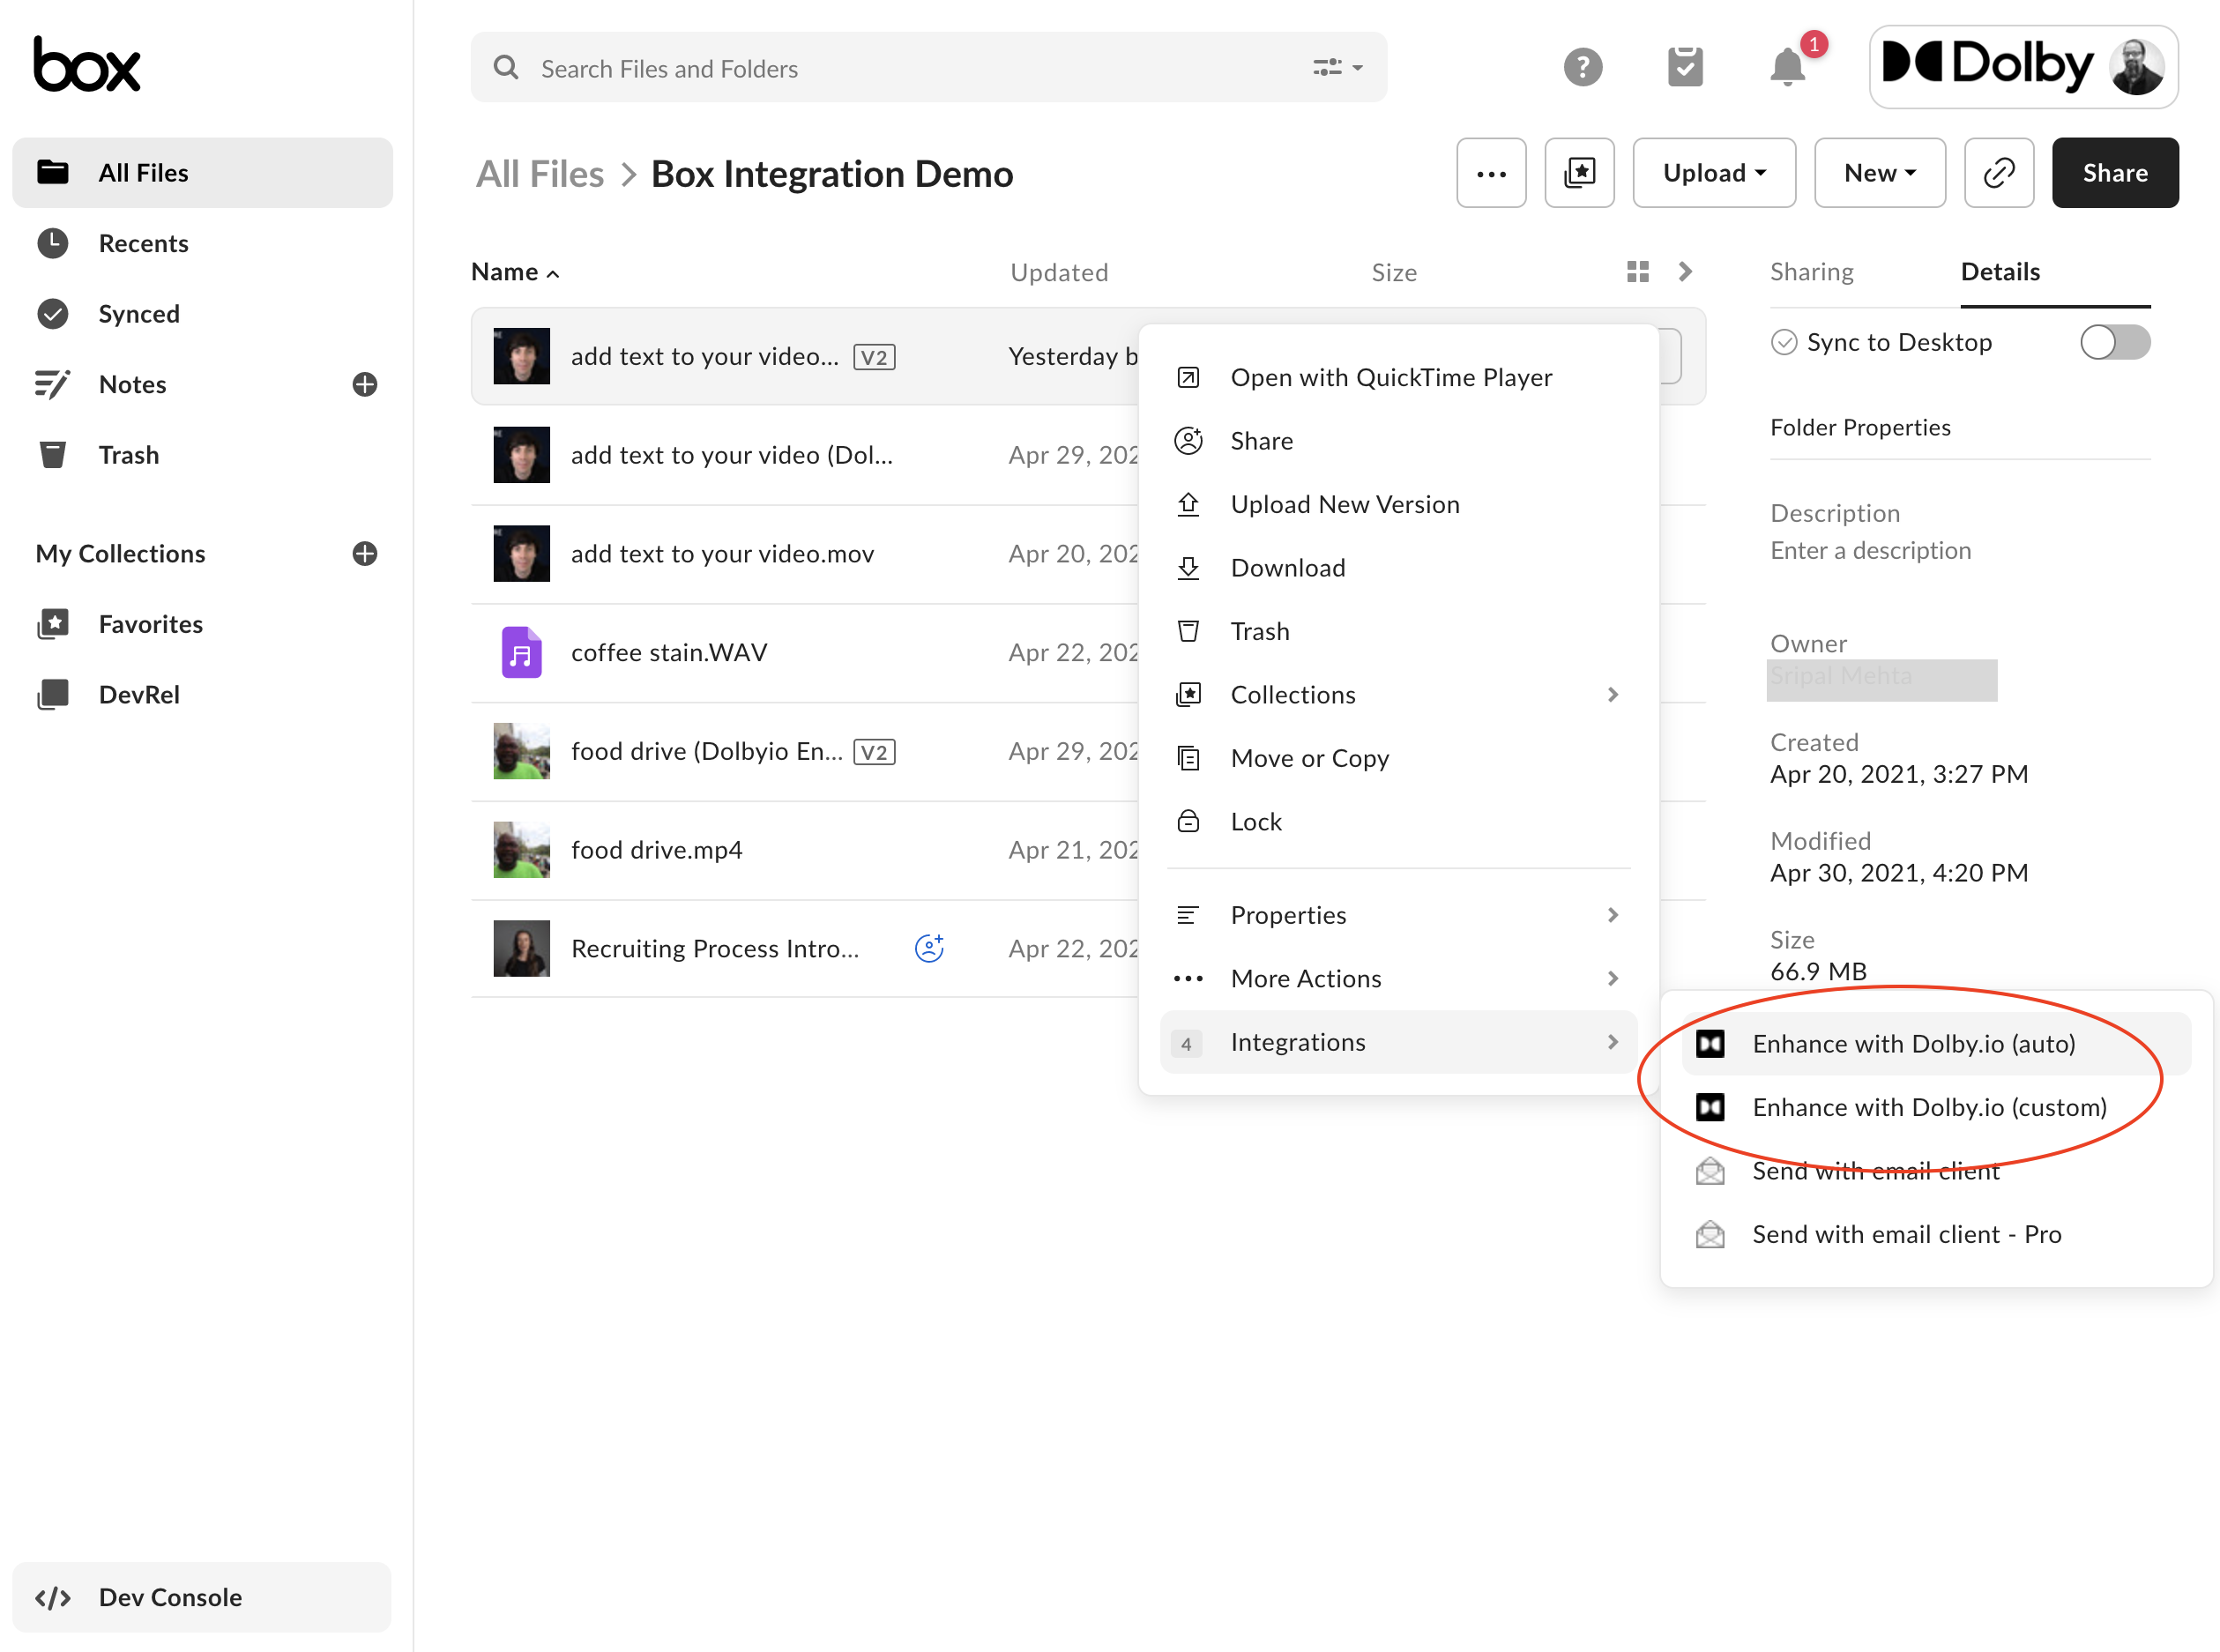
Task: Select Send with email client - Pro
Action: 1936,1234
